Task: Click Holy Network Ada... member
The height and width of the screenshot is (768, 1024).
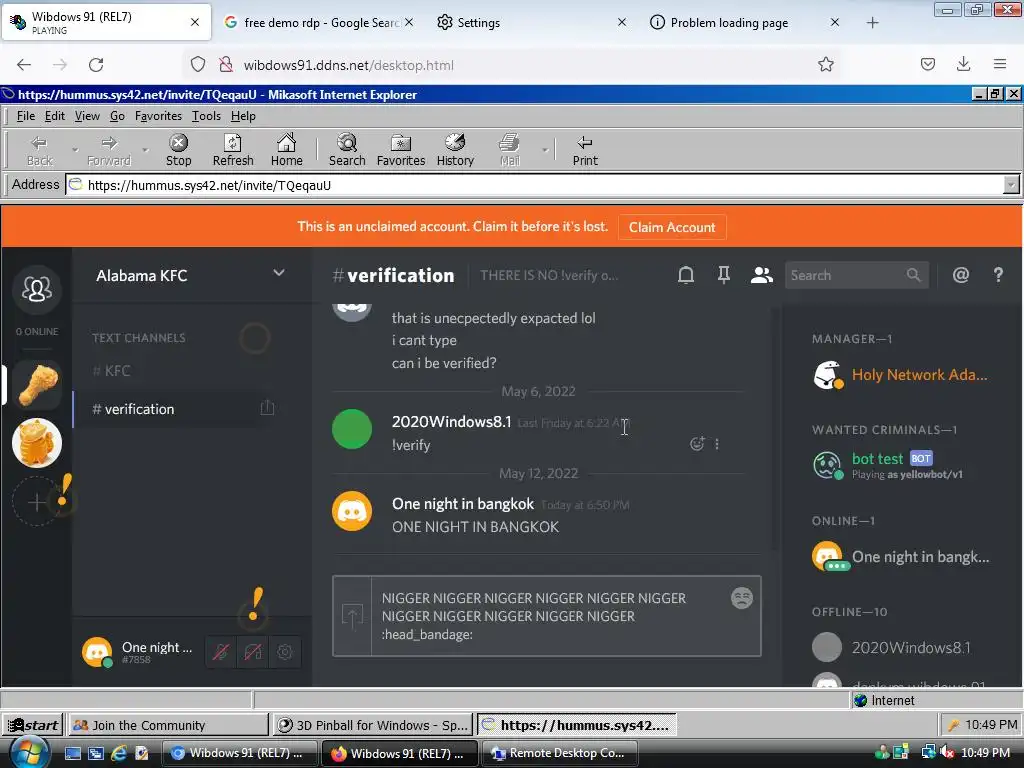Action: (901, 375)
